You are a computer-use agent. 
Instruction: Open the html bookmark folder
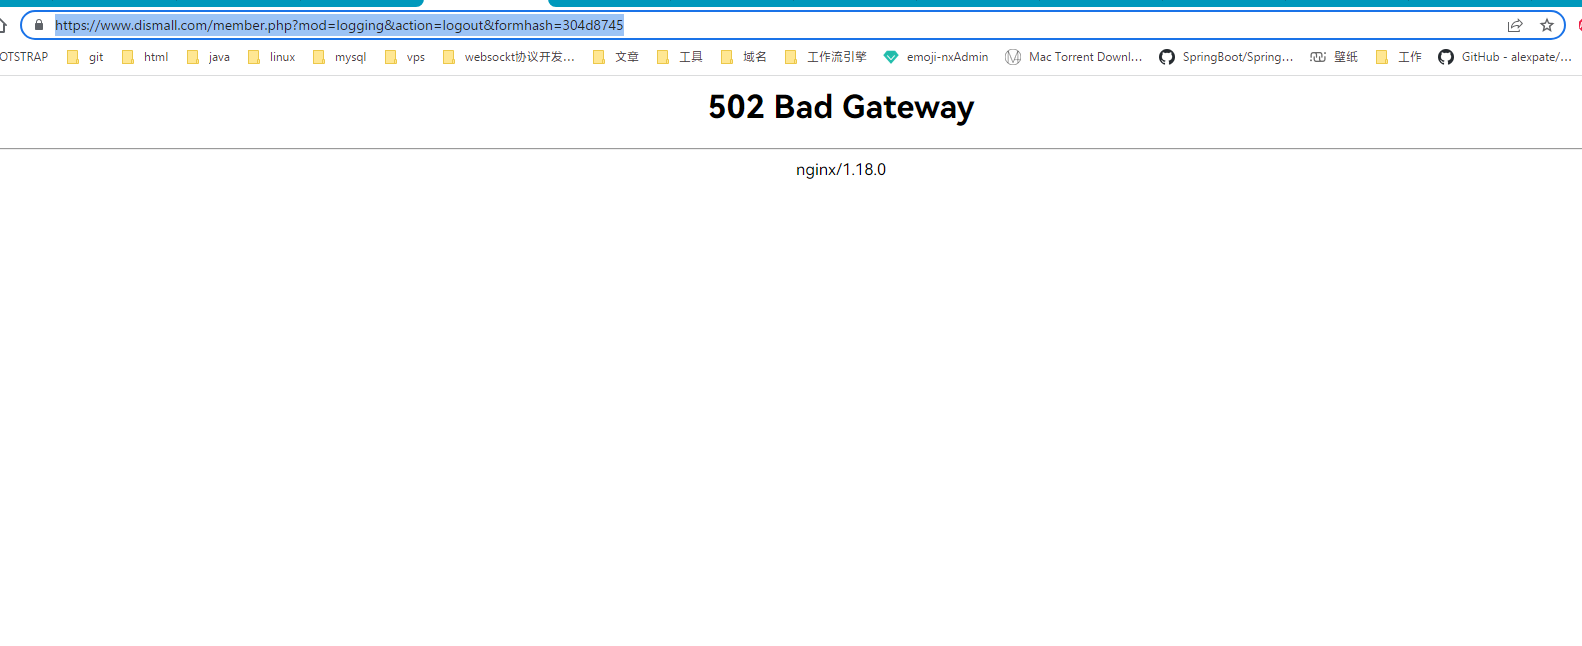tap(145, 57)
